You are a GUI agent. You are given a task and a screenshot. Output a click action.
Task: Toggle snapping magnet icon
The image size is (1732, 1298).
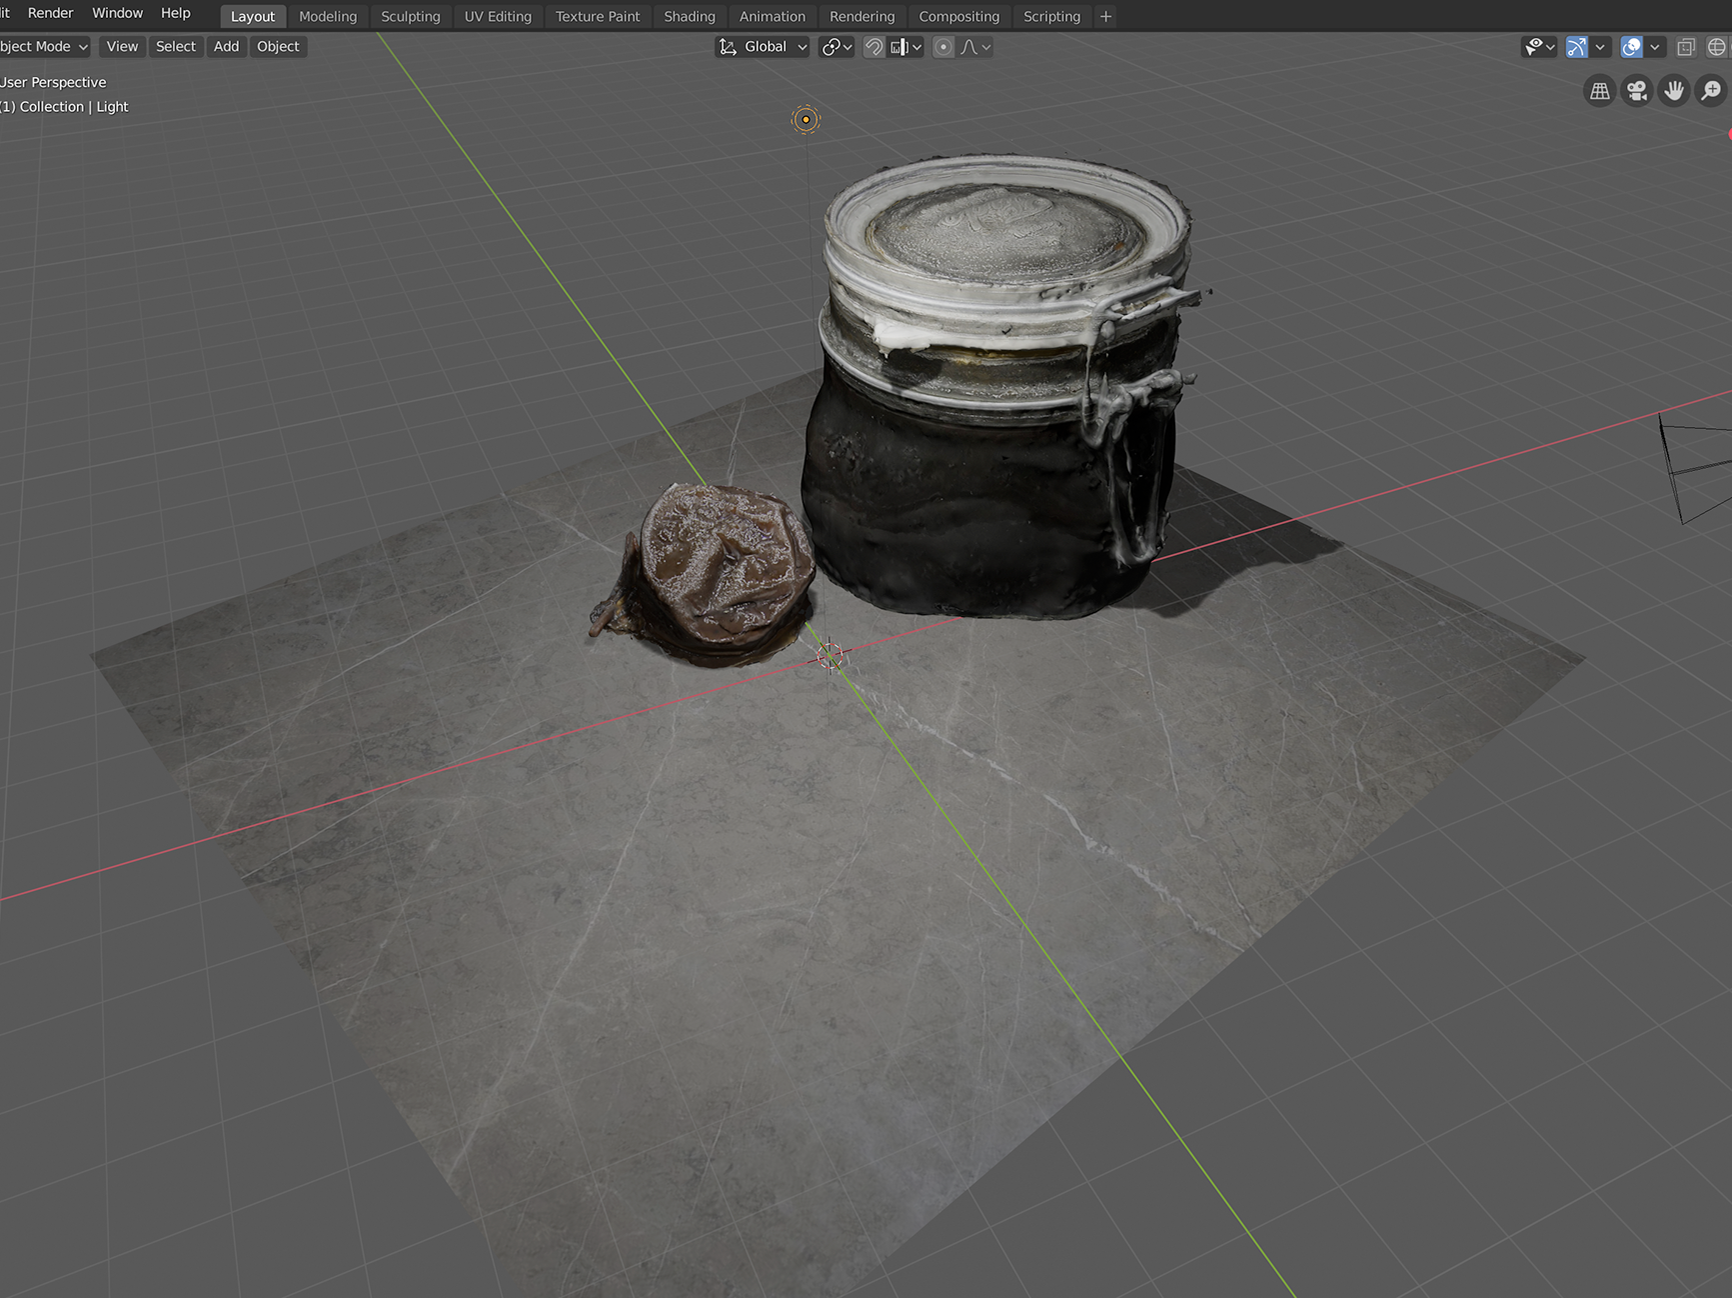click(874, 47)
